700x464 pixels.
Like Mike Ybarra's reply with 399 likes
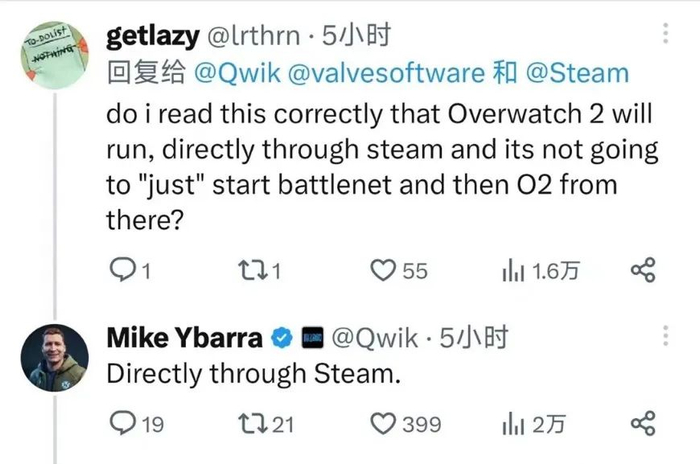[x=384, y=425]
